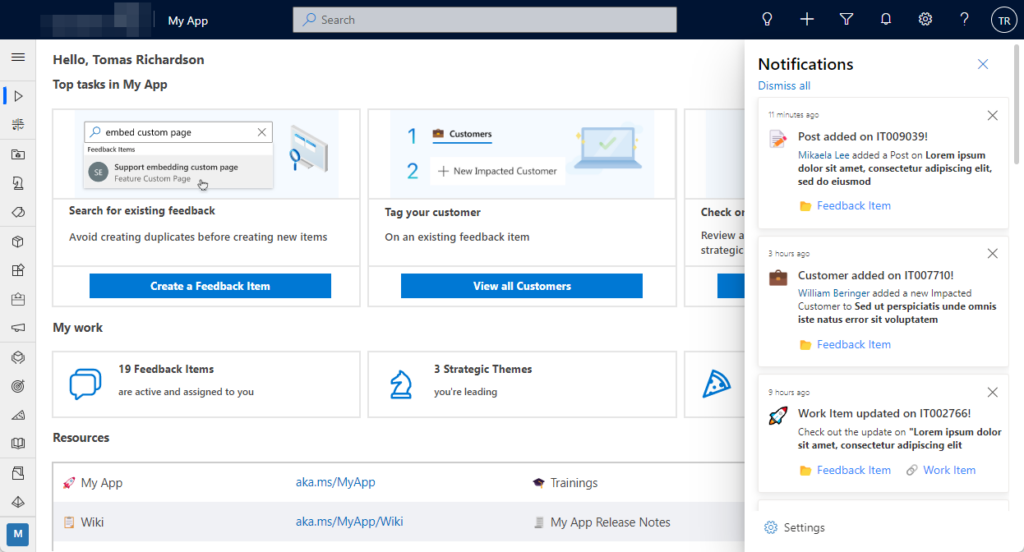Click the notifications bell icon

click(x=886, y=19)
